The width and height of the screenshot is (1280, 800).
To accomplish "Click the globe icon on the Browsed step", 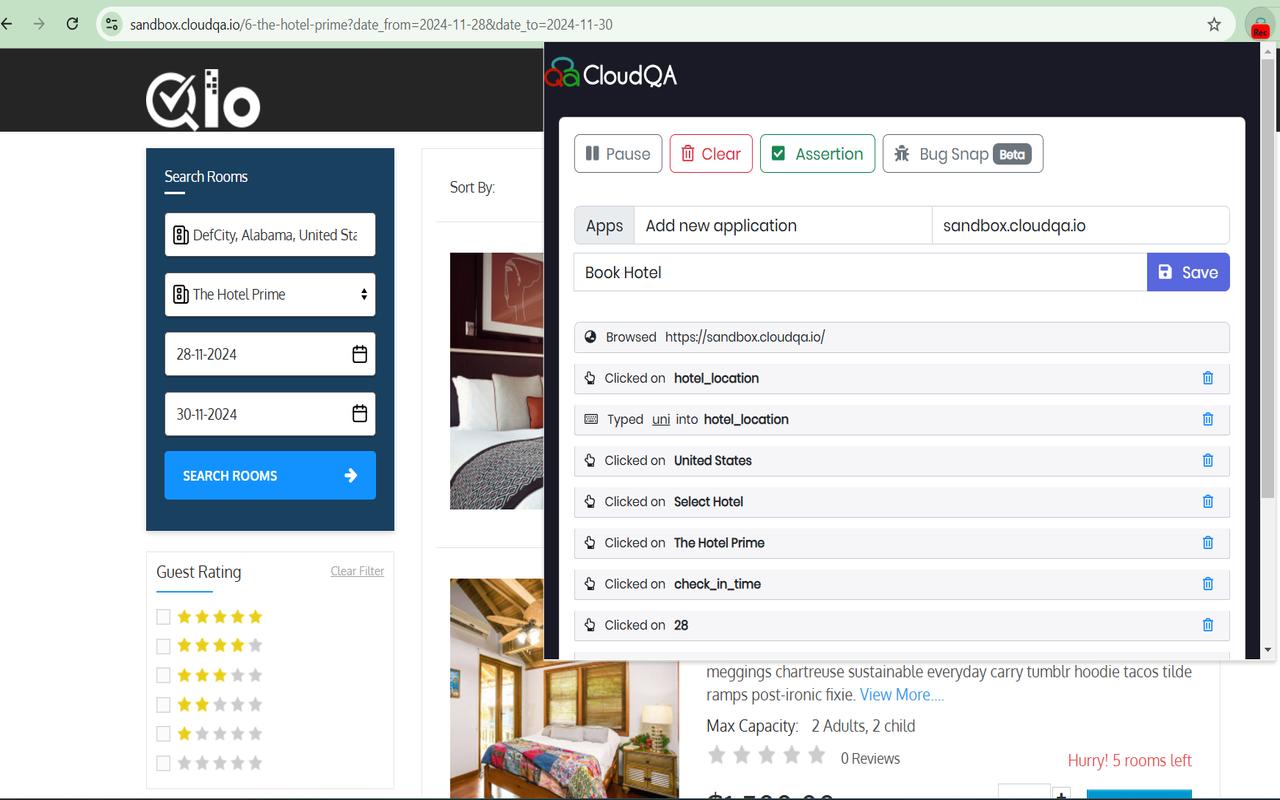I will [x=591, y=337].
